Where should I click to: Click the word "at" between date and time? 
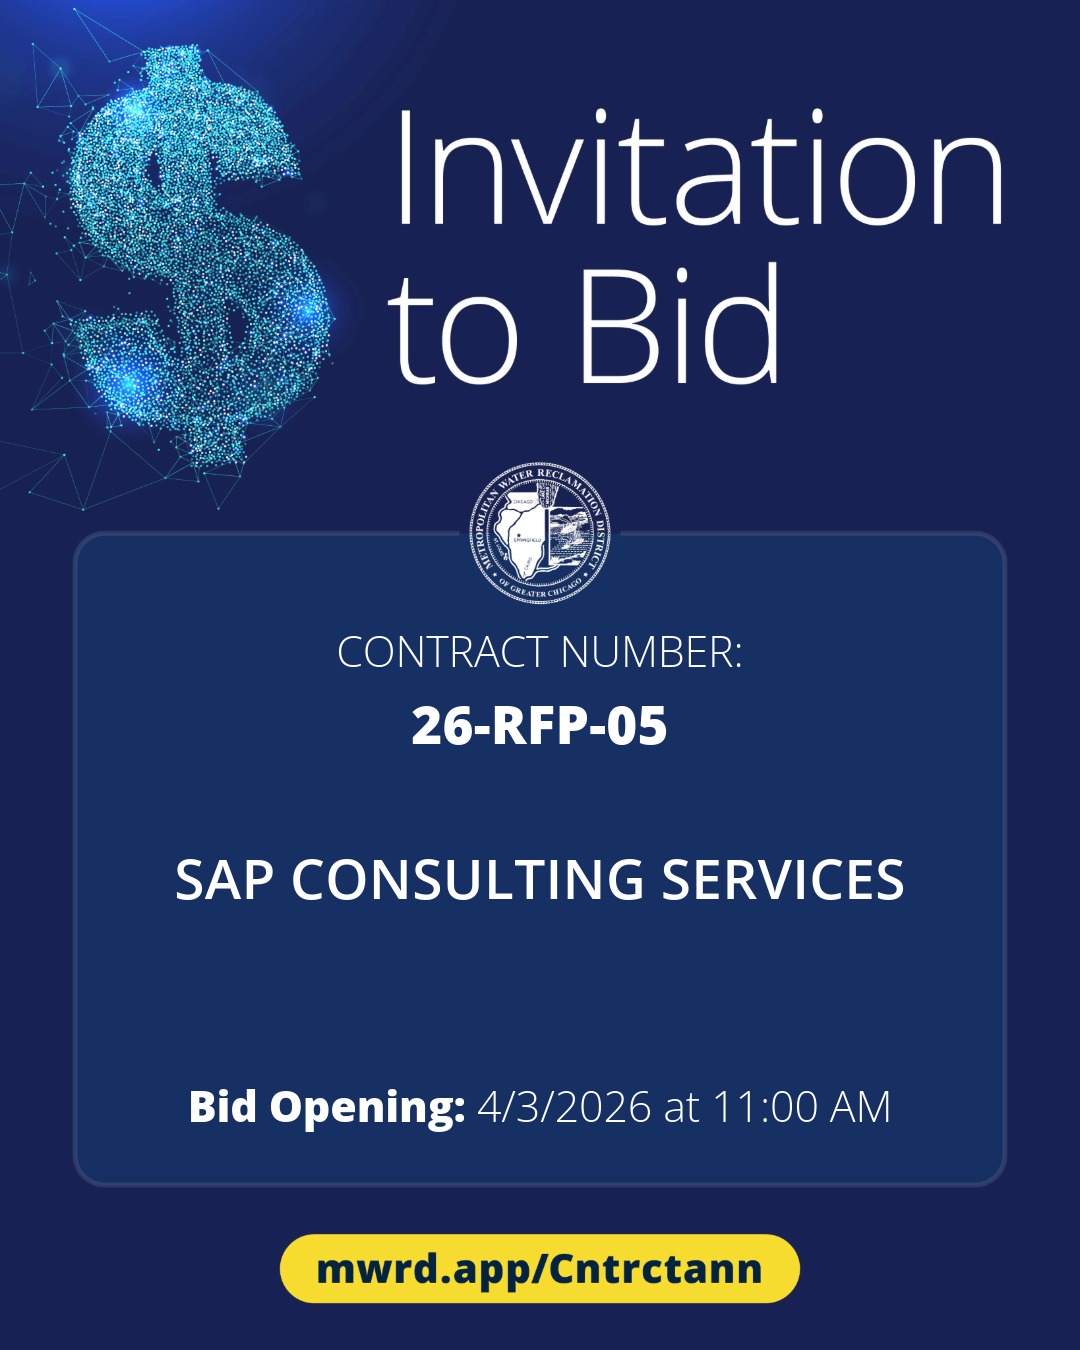[681, 1107]
